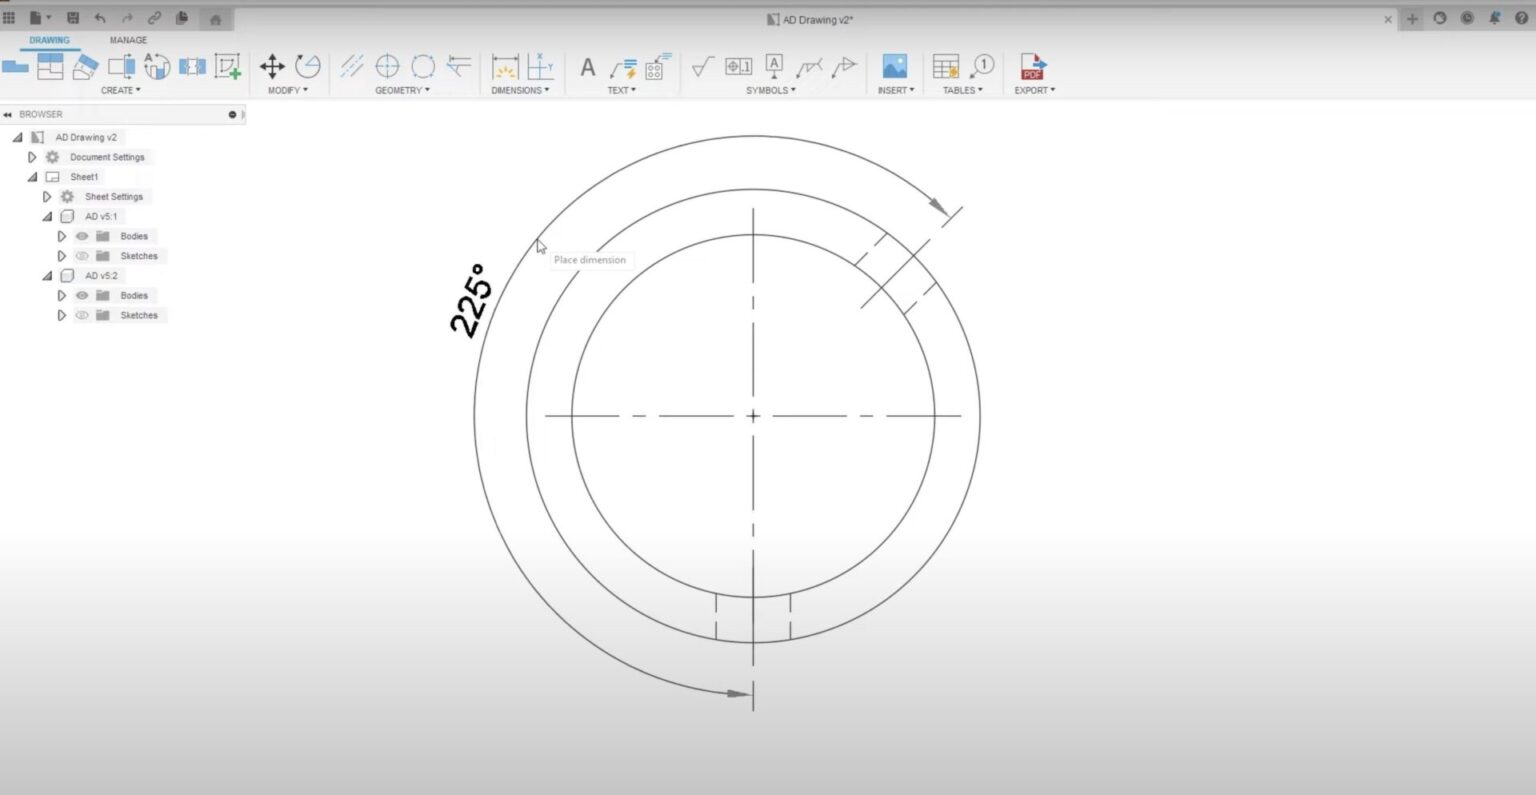This screenshot has height=795, width=1536.
Task: Show the Sketches under AD v5:2
Action: click(x=81, y=315)
